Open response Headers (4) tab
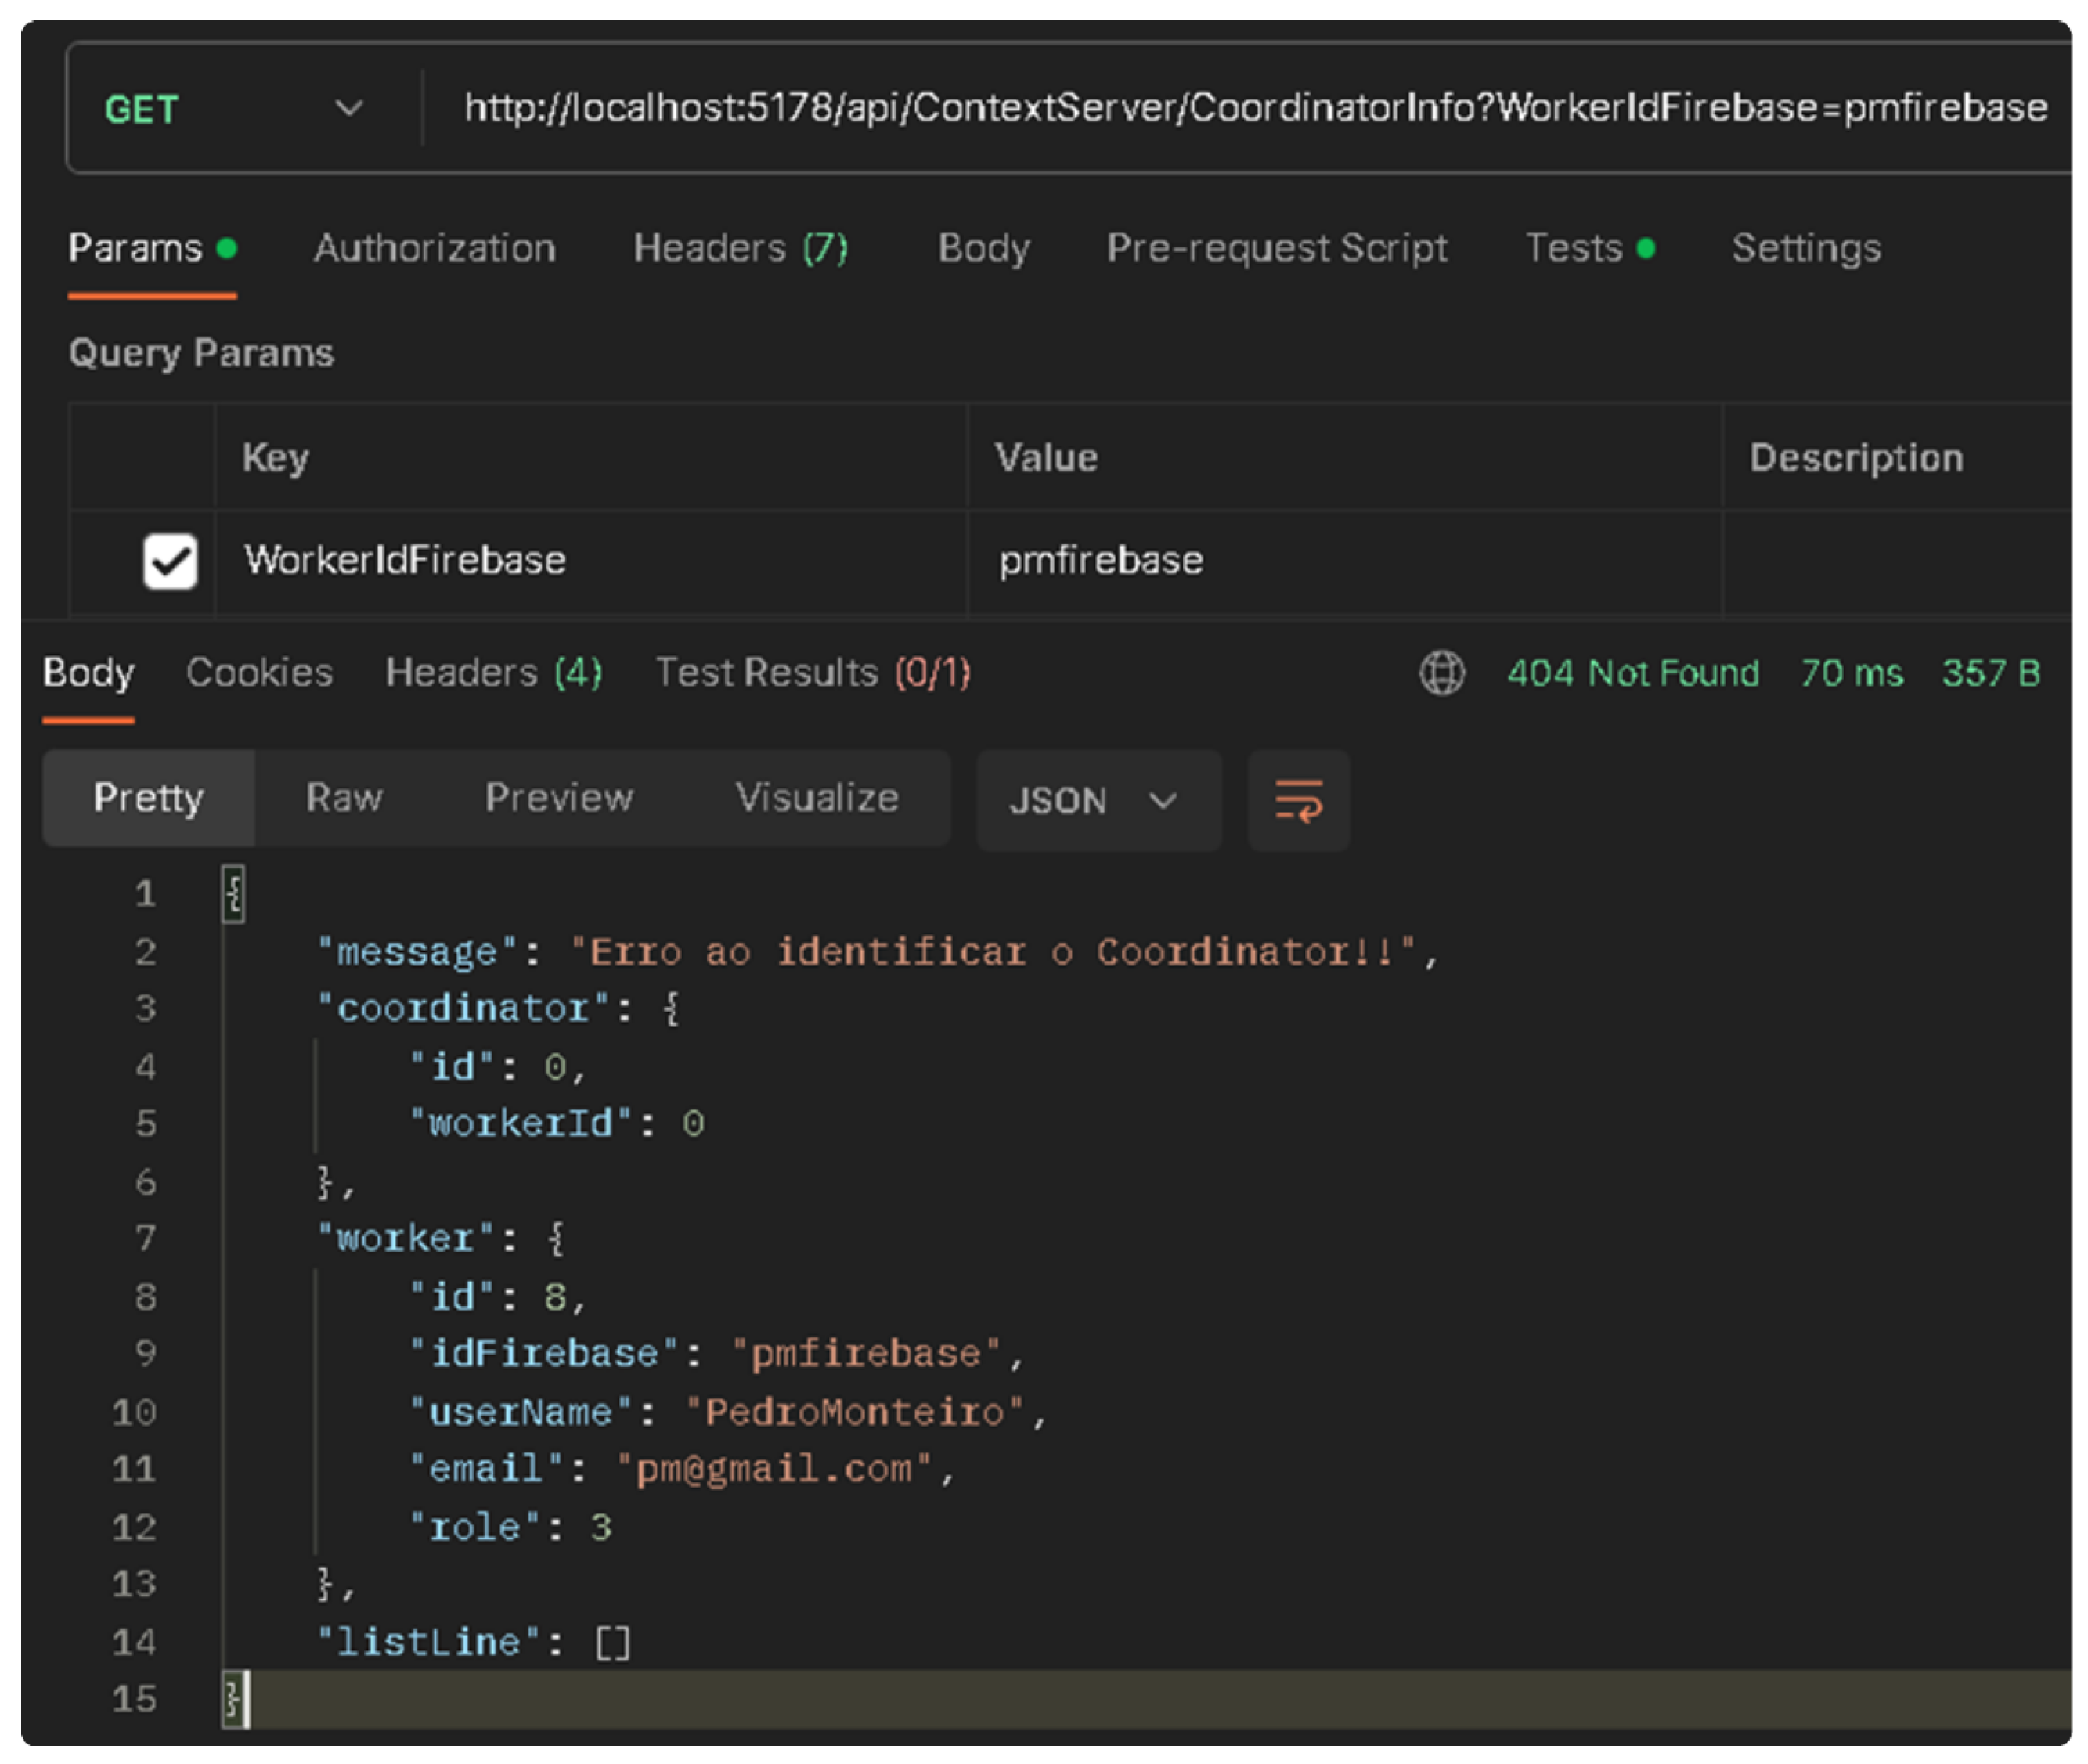This screenshot has height=1764, width=2088. pos(493,673)
